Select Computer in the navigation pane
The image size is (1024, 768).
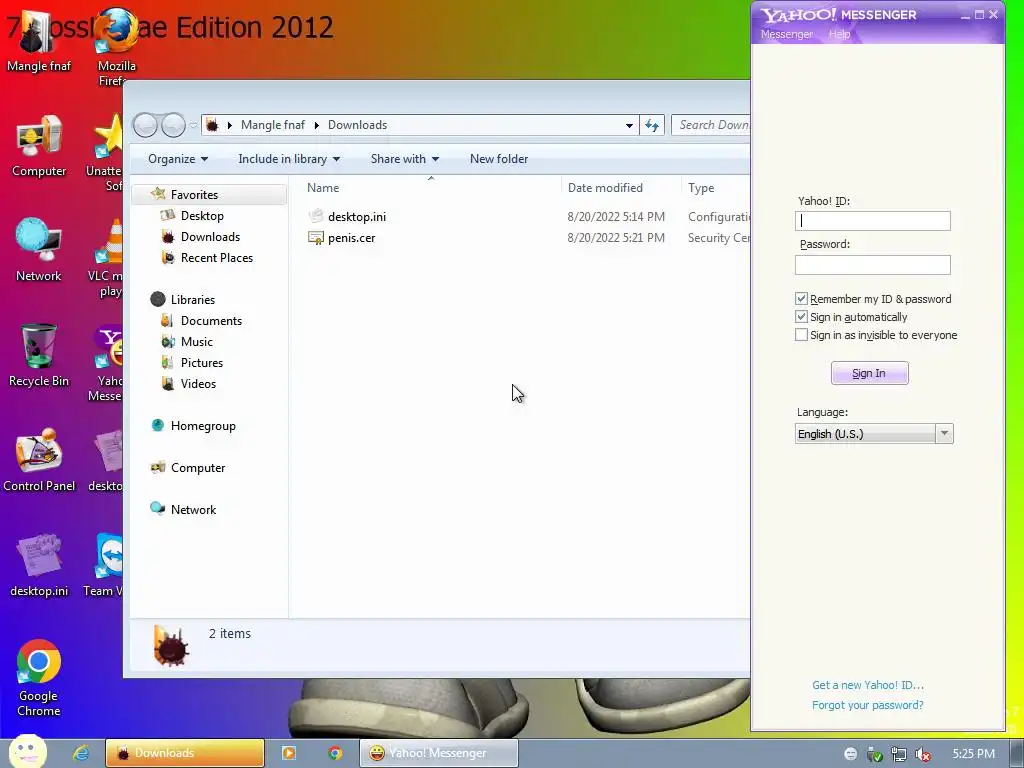pos(198,468)
